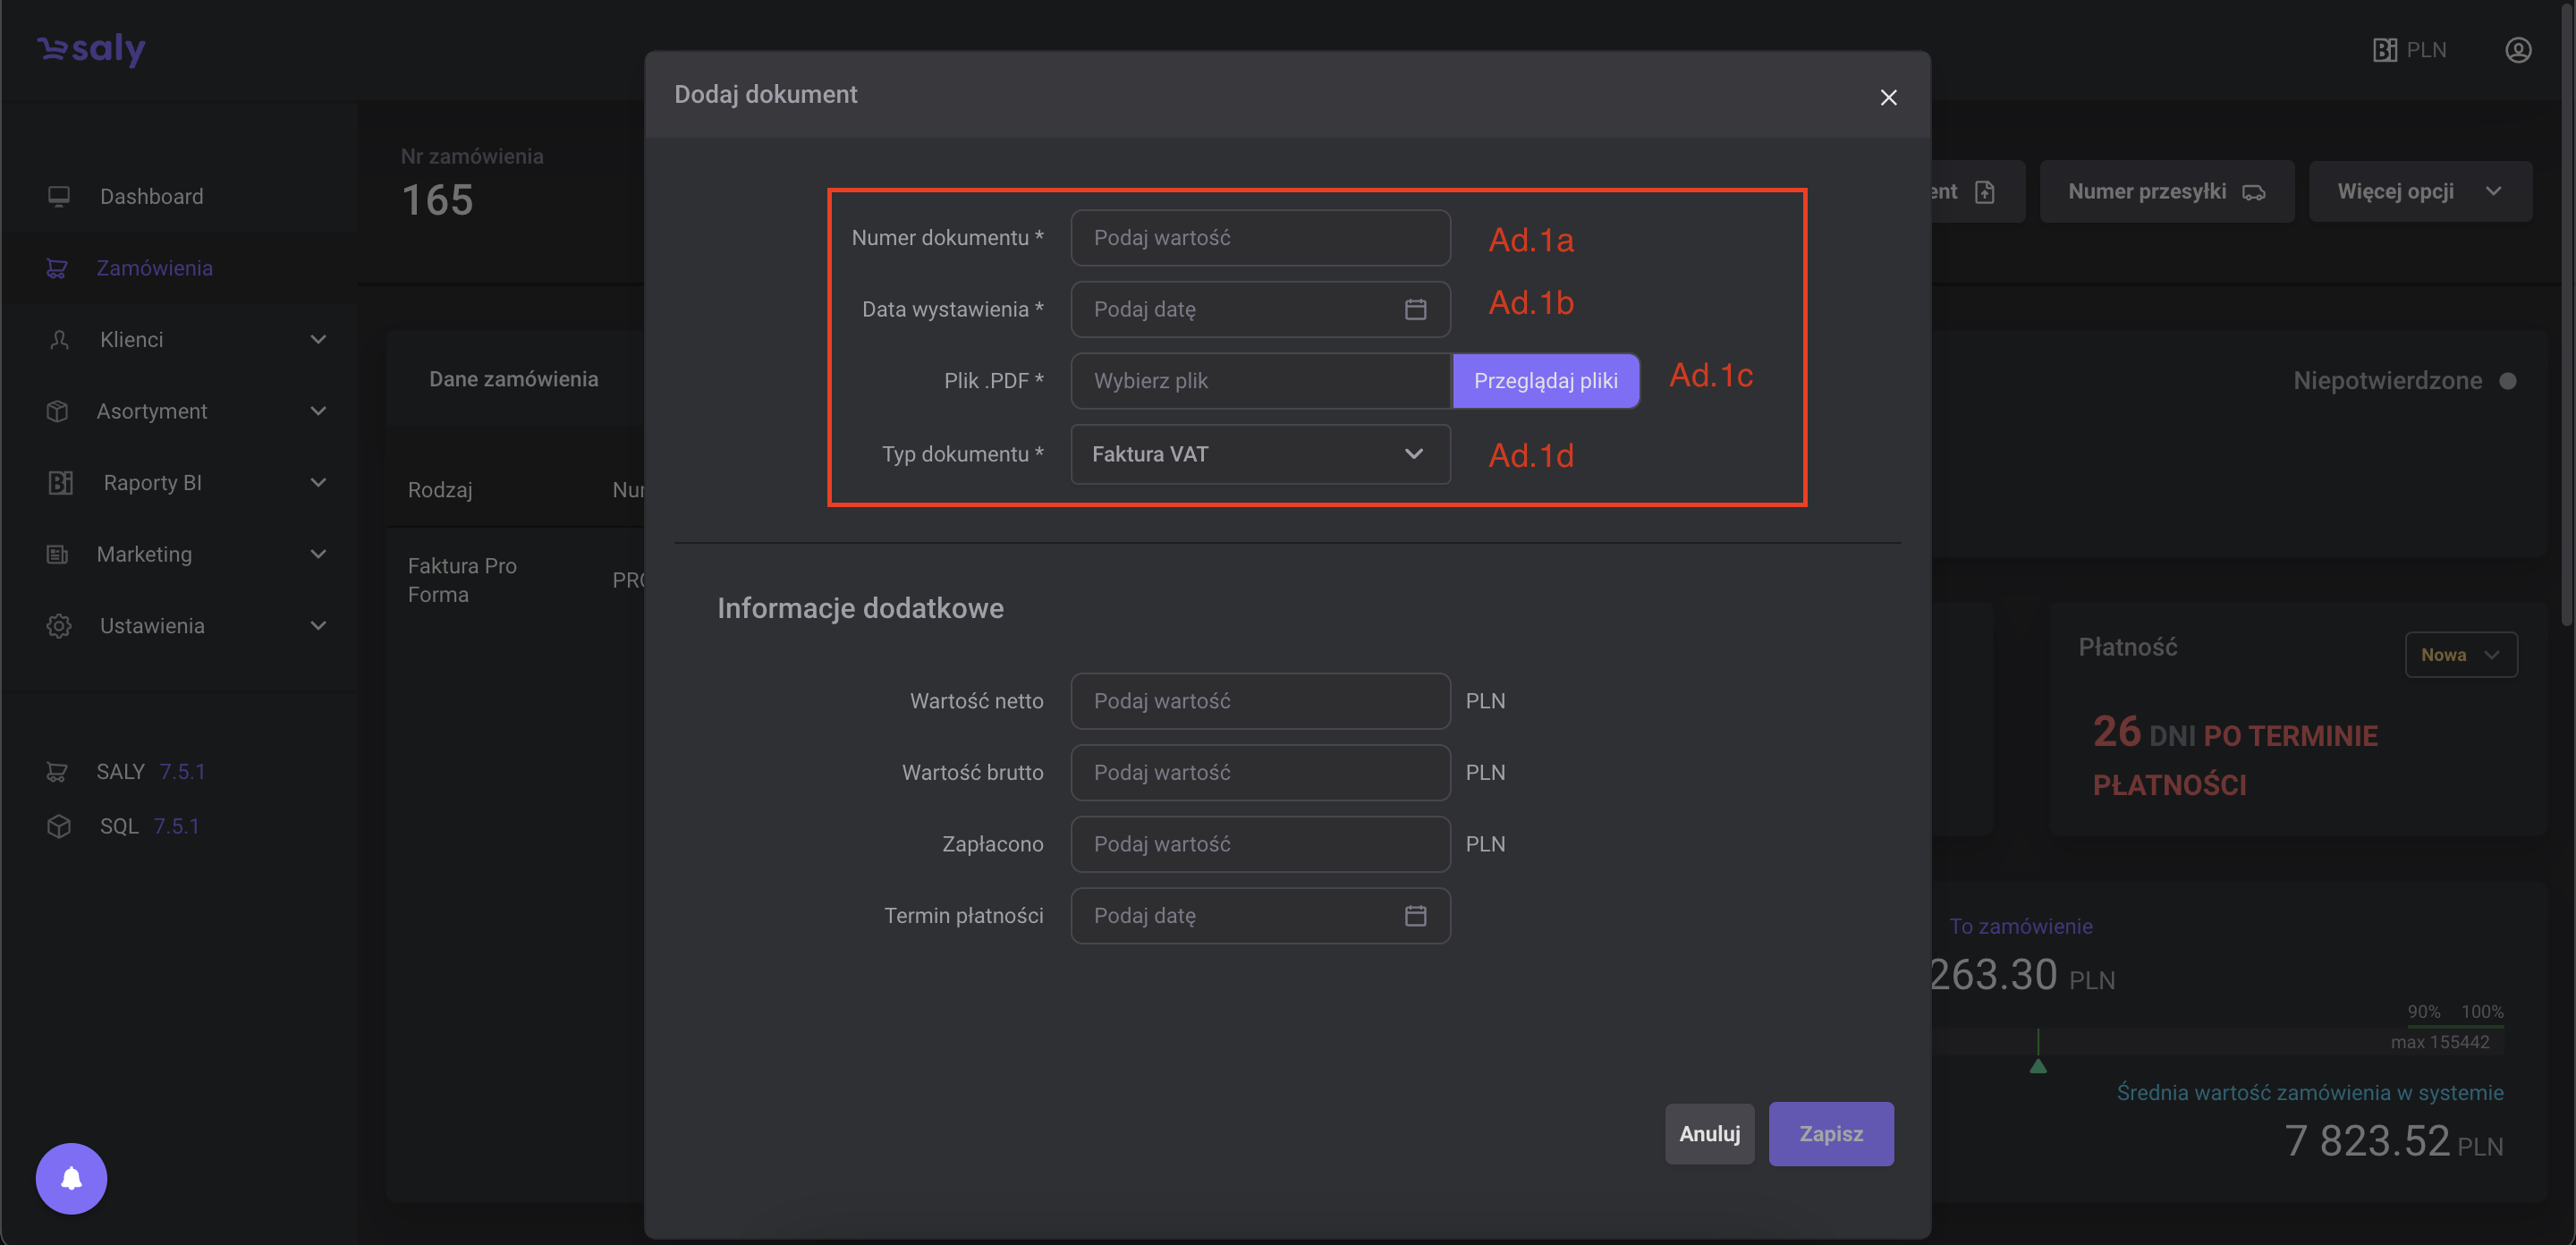
Task: Click the user profile icon
Action: click(x=2517, y=50)
